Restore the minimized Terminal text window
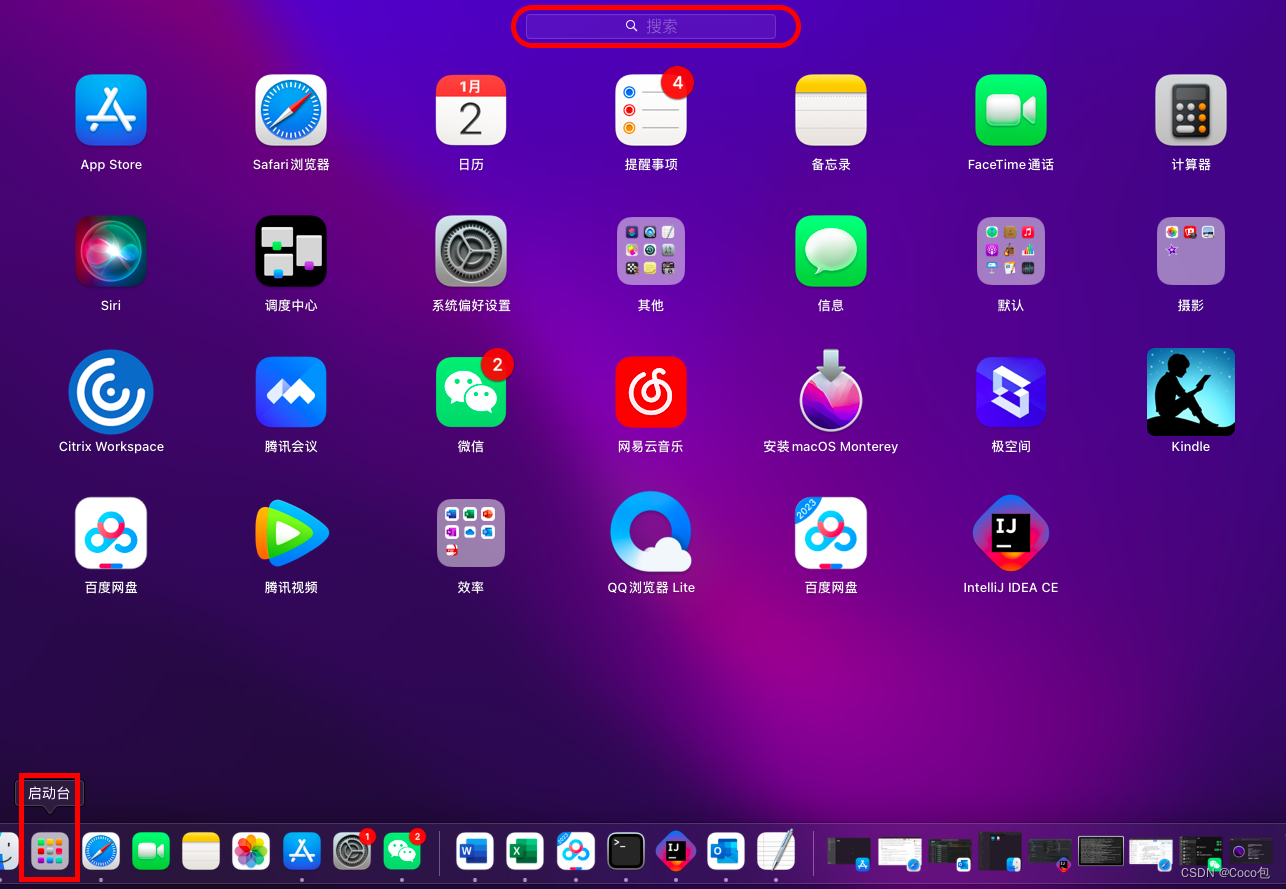The image size is (1286, 889). [1101, 851]
